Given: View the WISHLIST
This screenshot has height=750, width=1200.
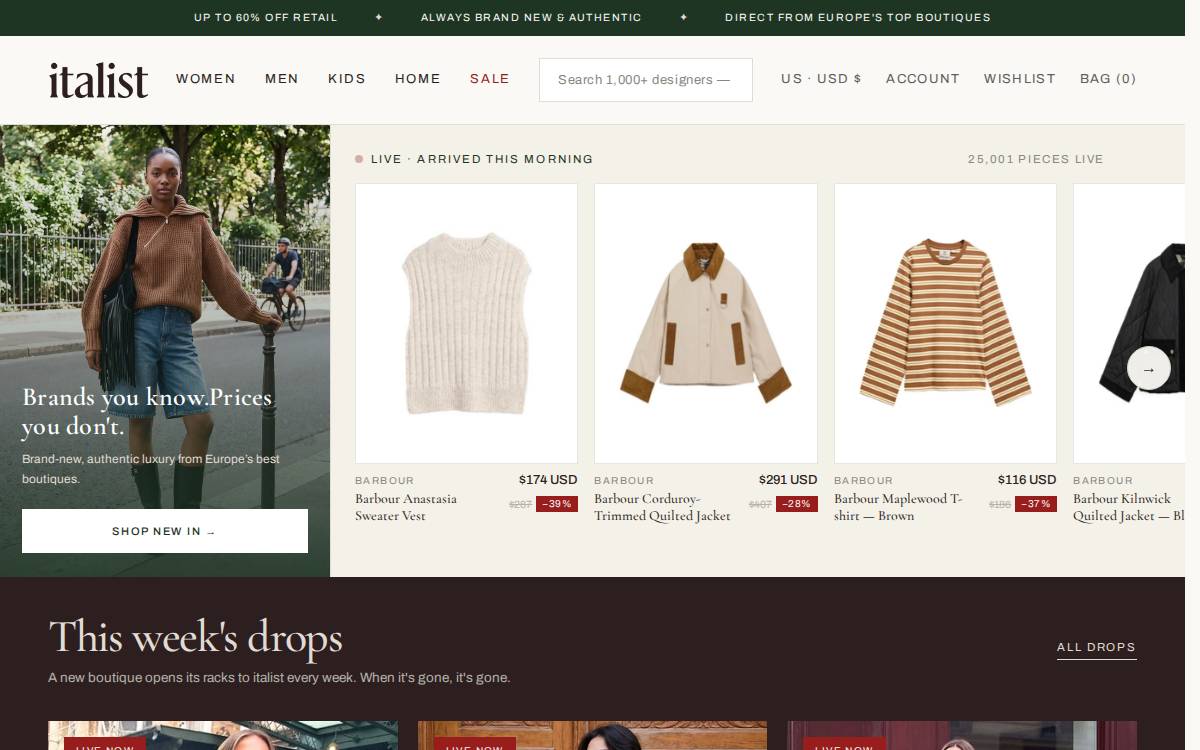Looking at the screenshot, I should click(1020, 79).
